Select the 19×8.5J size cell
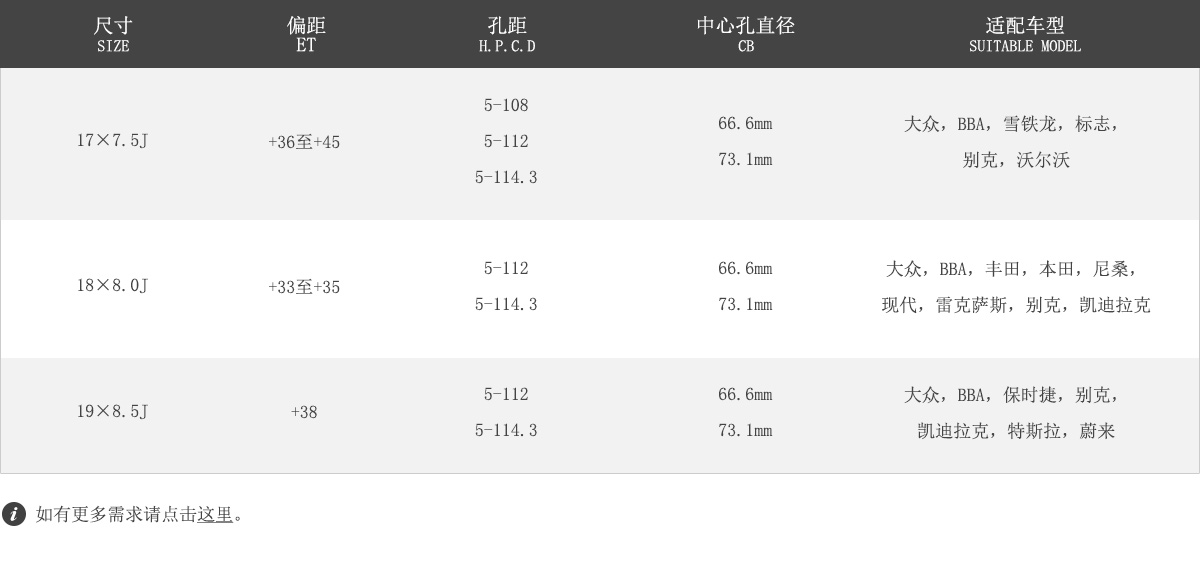 click(113, 411)
